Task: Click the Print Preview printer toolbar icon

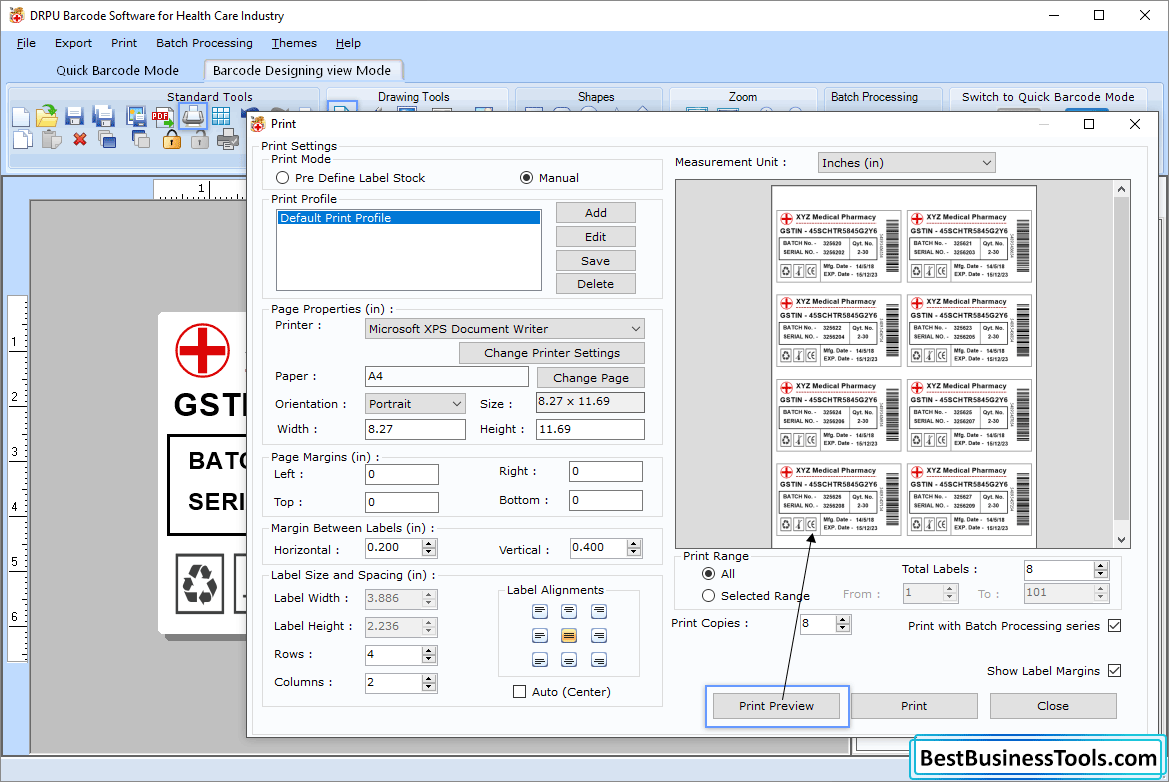Action: coord(227,139)
